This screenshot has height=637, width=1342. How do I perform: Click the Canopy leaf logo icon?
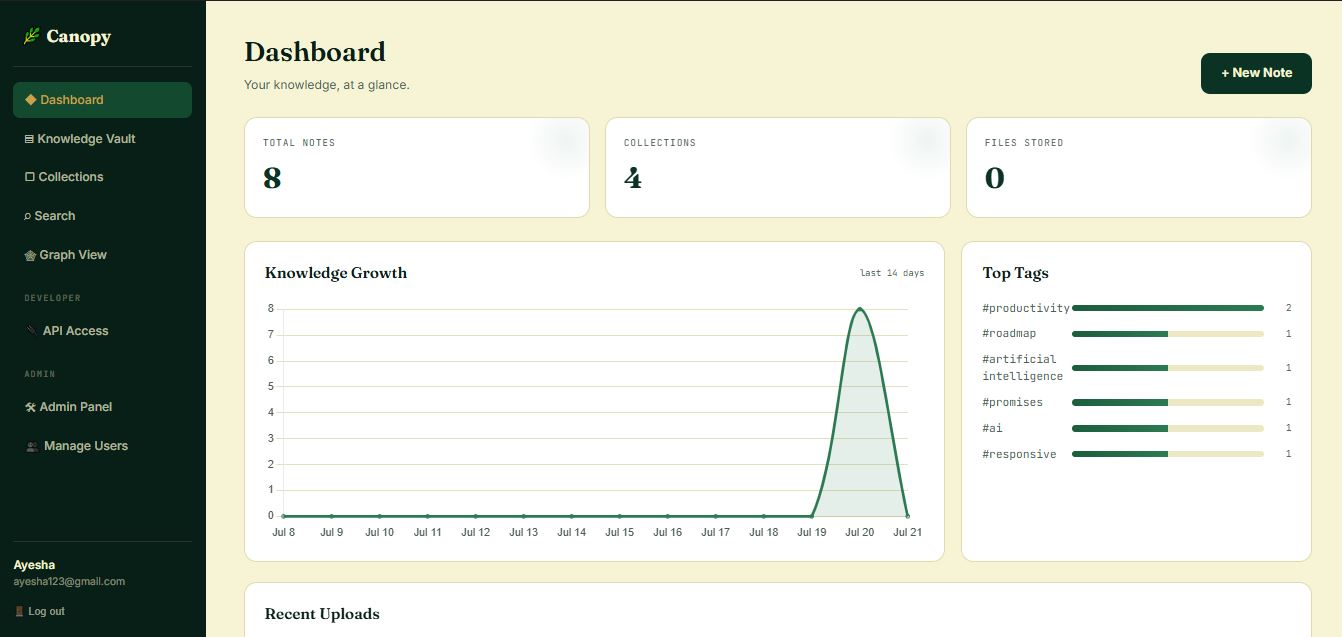pos(31,37)
